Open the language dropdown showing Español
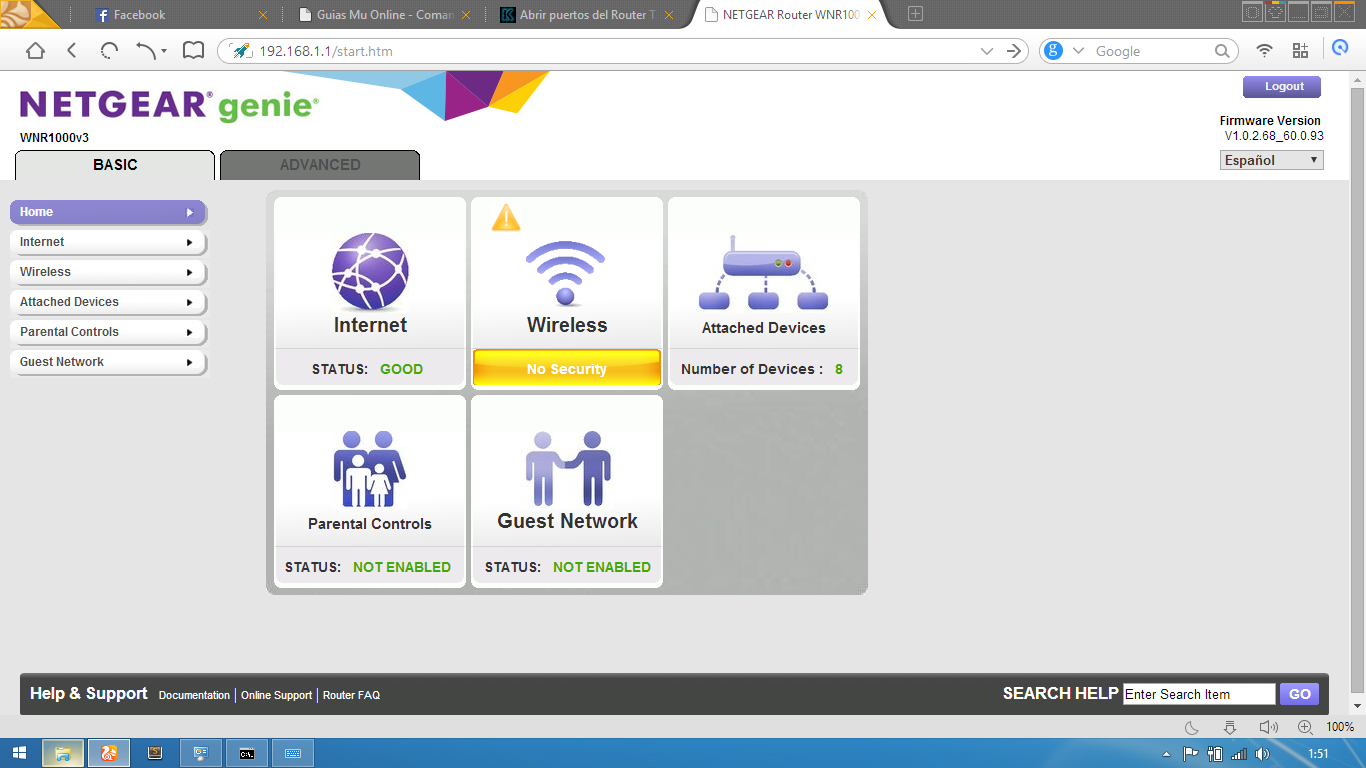Image resolution: width=1366 pixels, height=768 pixels. [x=1272, y=160]
